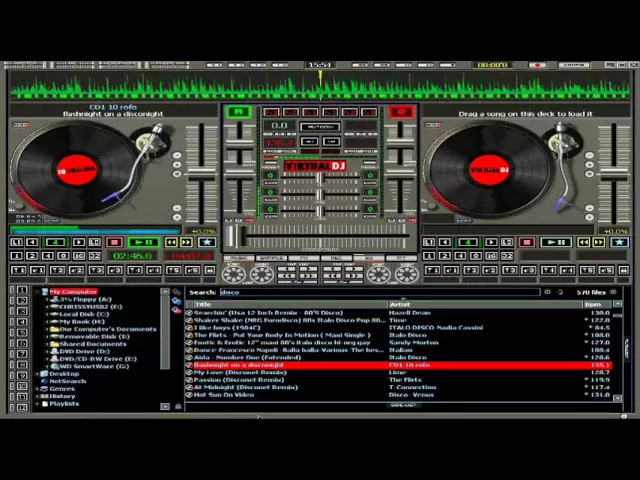Open the first tab below the crossfader
The width and height of the screenshot is (640, 480).
click(239, 258)
